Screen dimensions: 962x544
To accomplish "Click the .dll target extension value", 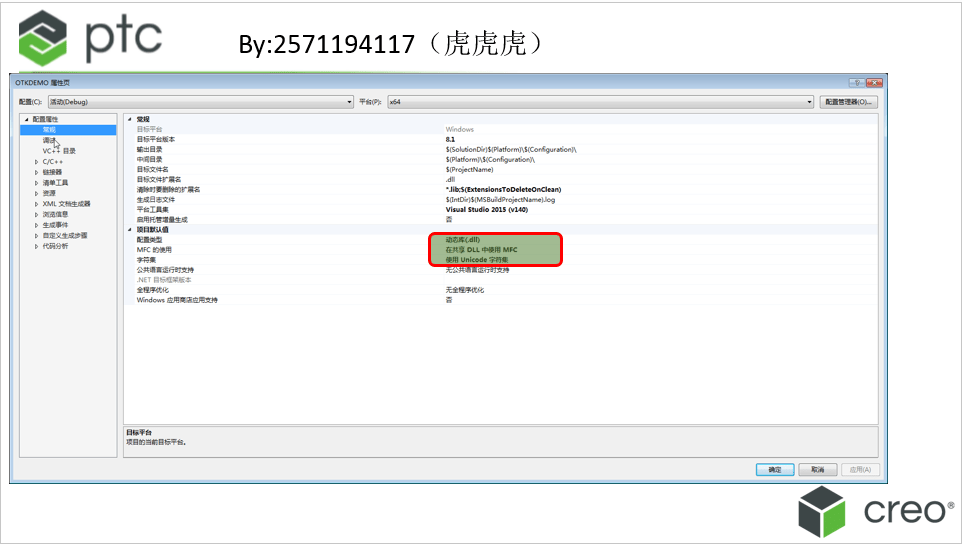I will tap(450, 179).
